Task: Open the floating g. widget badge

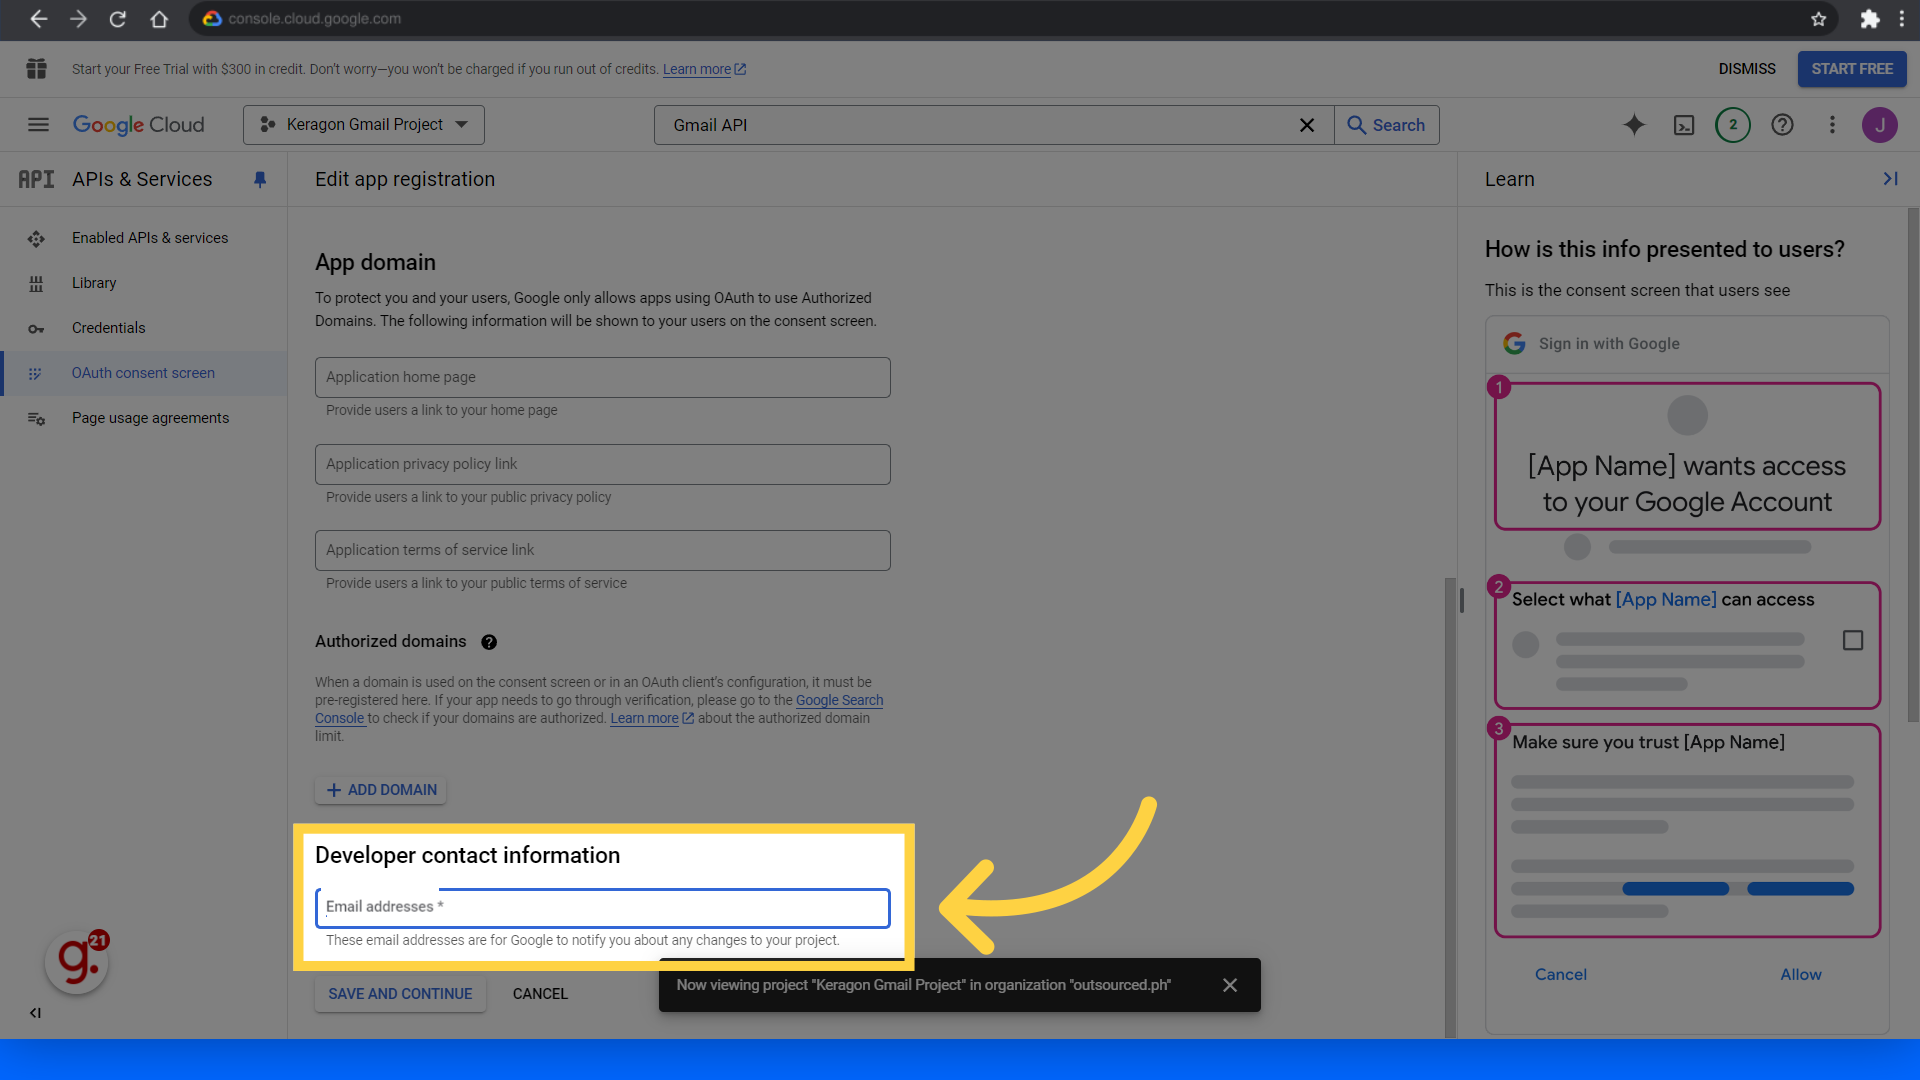Action: pyautogui.click(x=77, y=962)
